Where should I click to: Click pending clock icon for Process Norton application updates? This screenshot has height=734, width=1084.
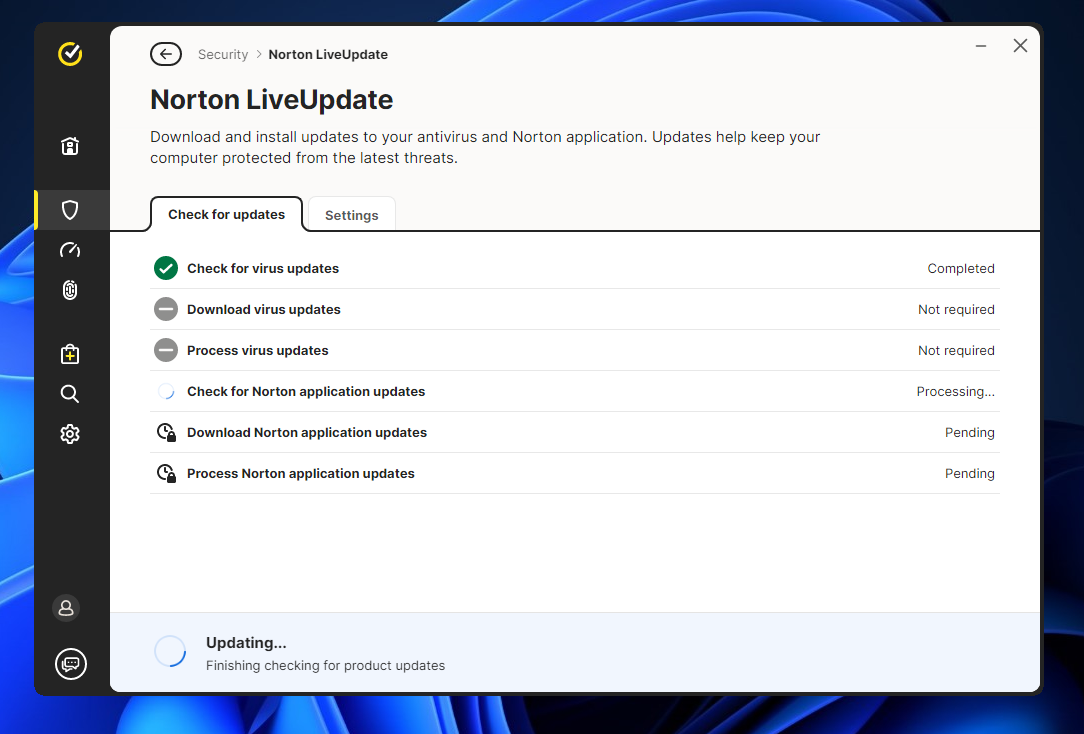pyautogui.click(x=166, y=473)
